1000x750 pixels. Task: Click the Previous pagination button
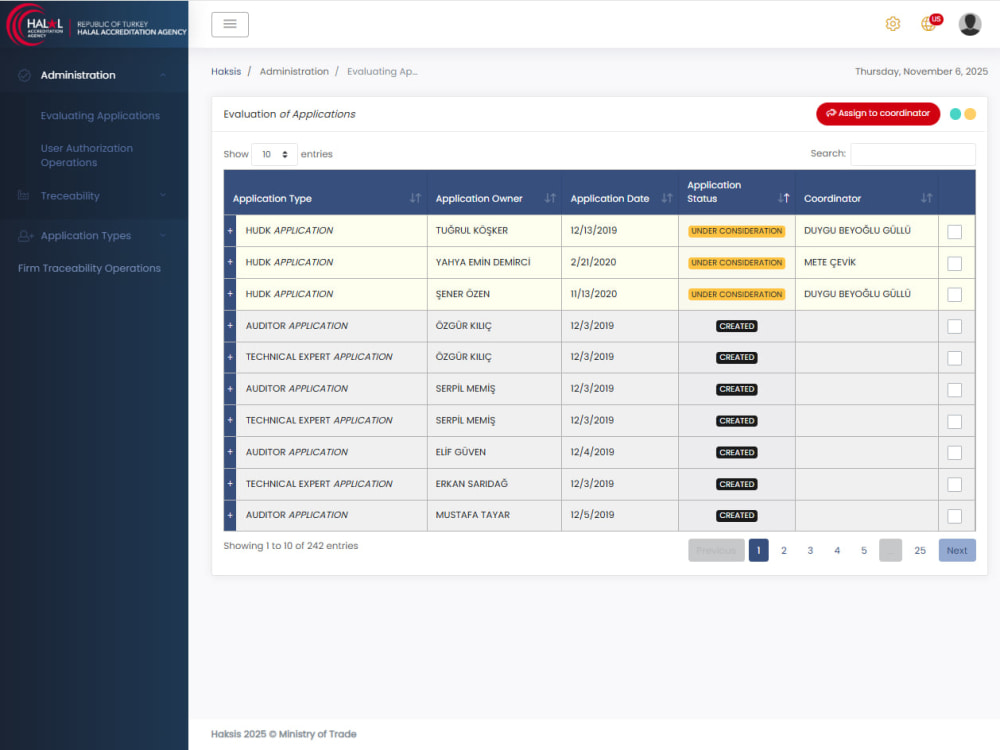click(716, 550)
